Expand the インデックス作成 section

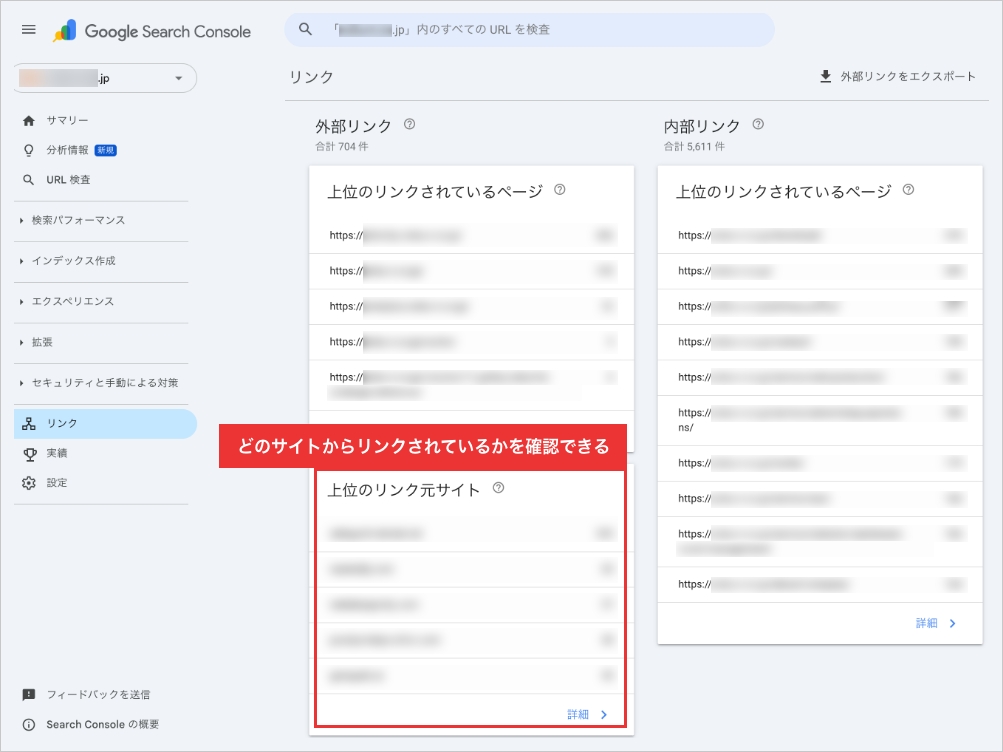click(x=73, y=261)
